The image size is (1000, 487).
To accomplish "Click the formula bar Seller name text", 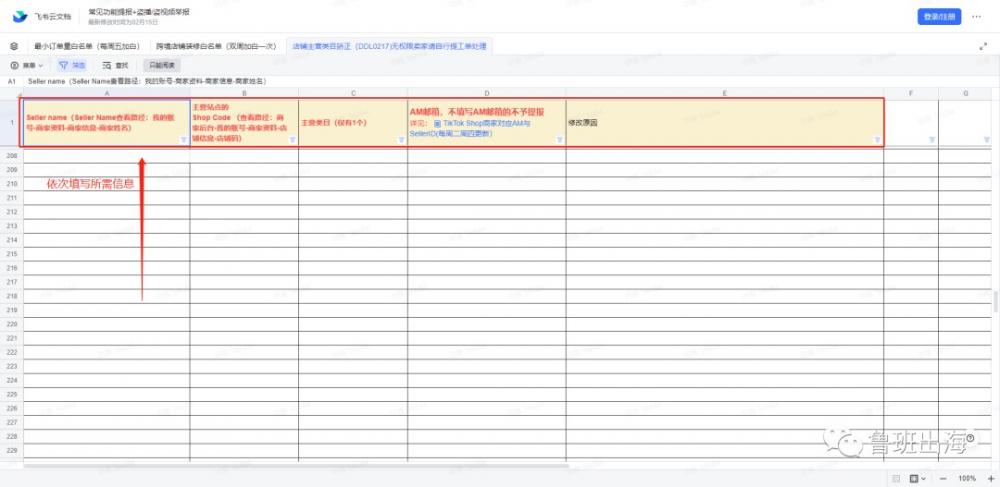I will pos(147,82).
